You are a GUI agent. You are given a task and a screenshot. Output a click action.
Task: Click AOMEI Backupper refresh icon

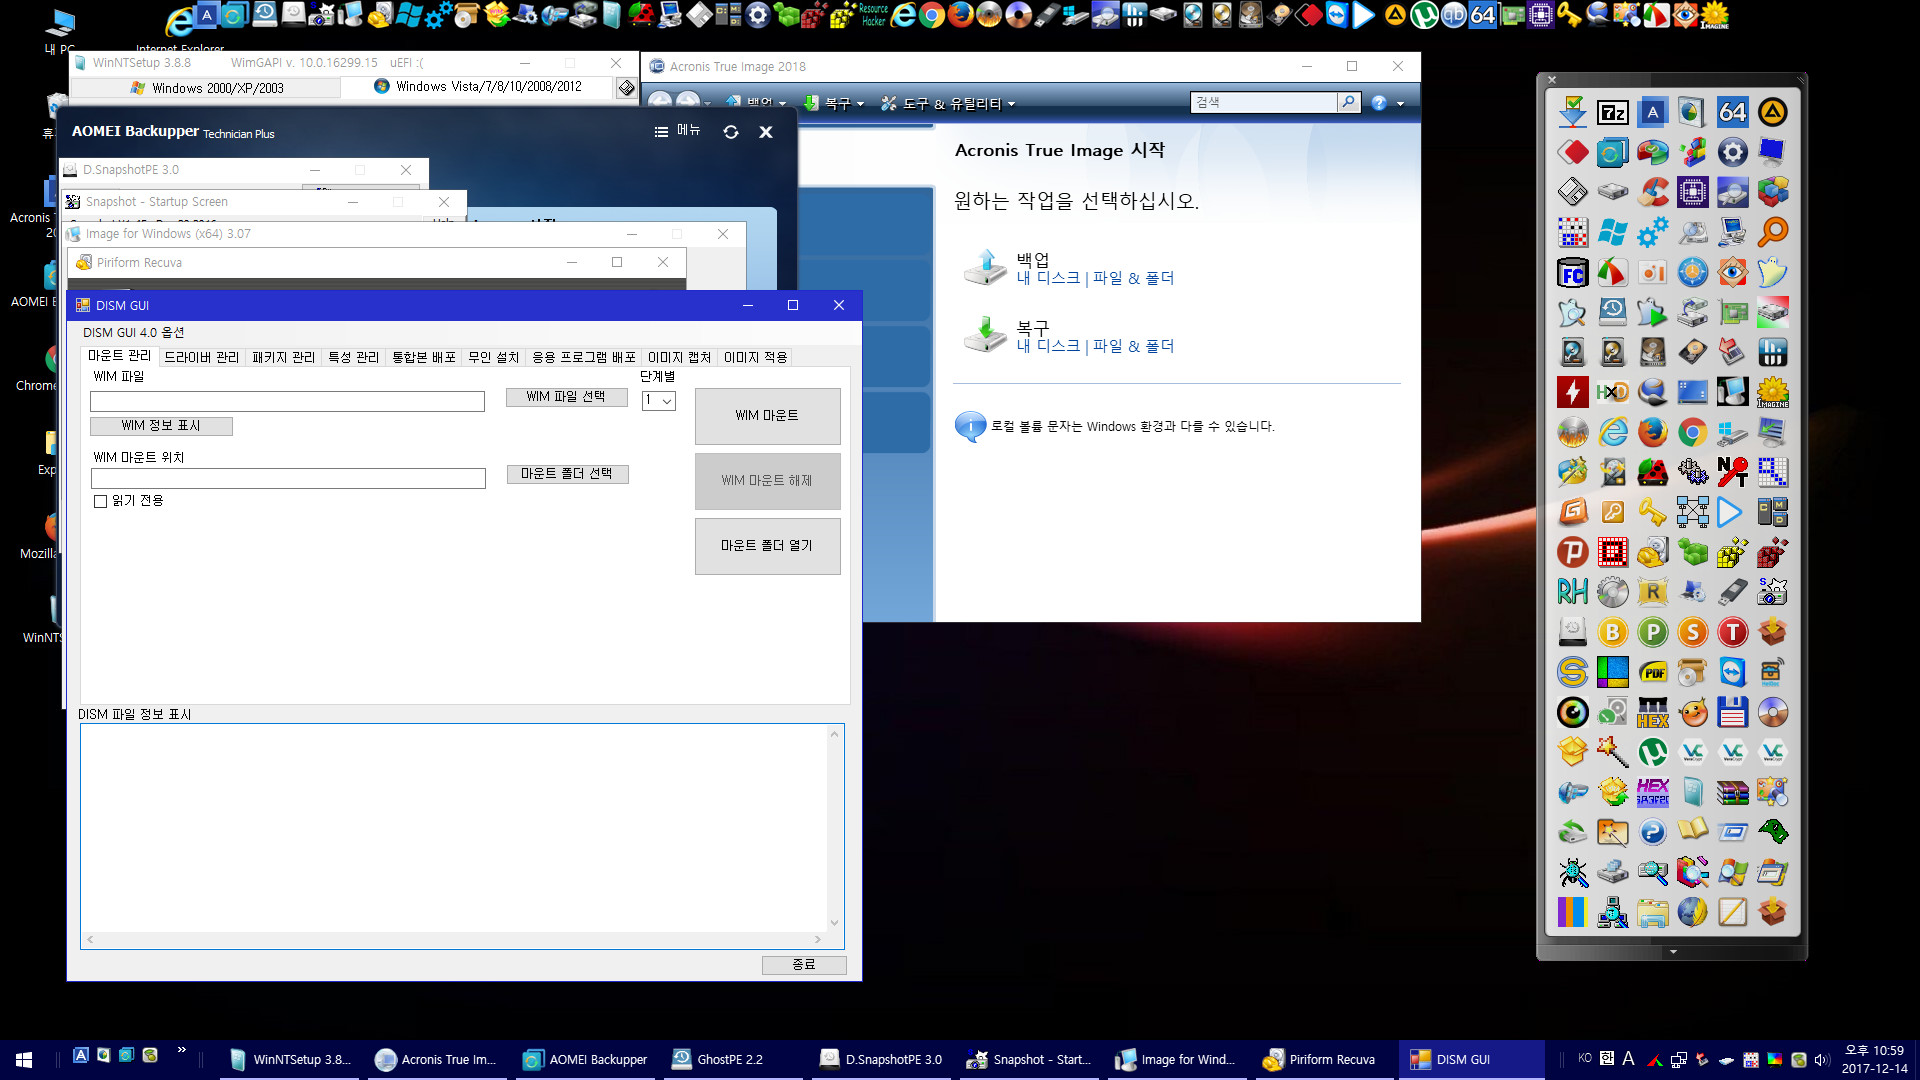731,132
